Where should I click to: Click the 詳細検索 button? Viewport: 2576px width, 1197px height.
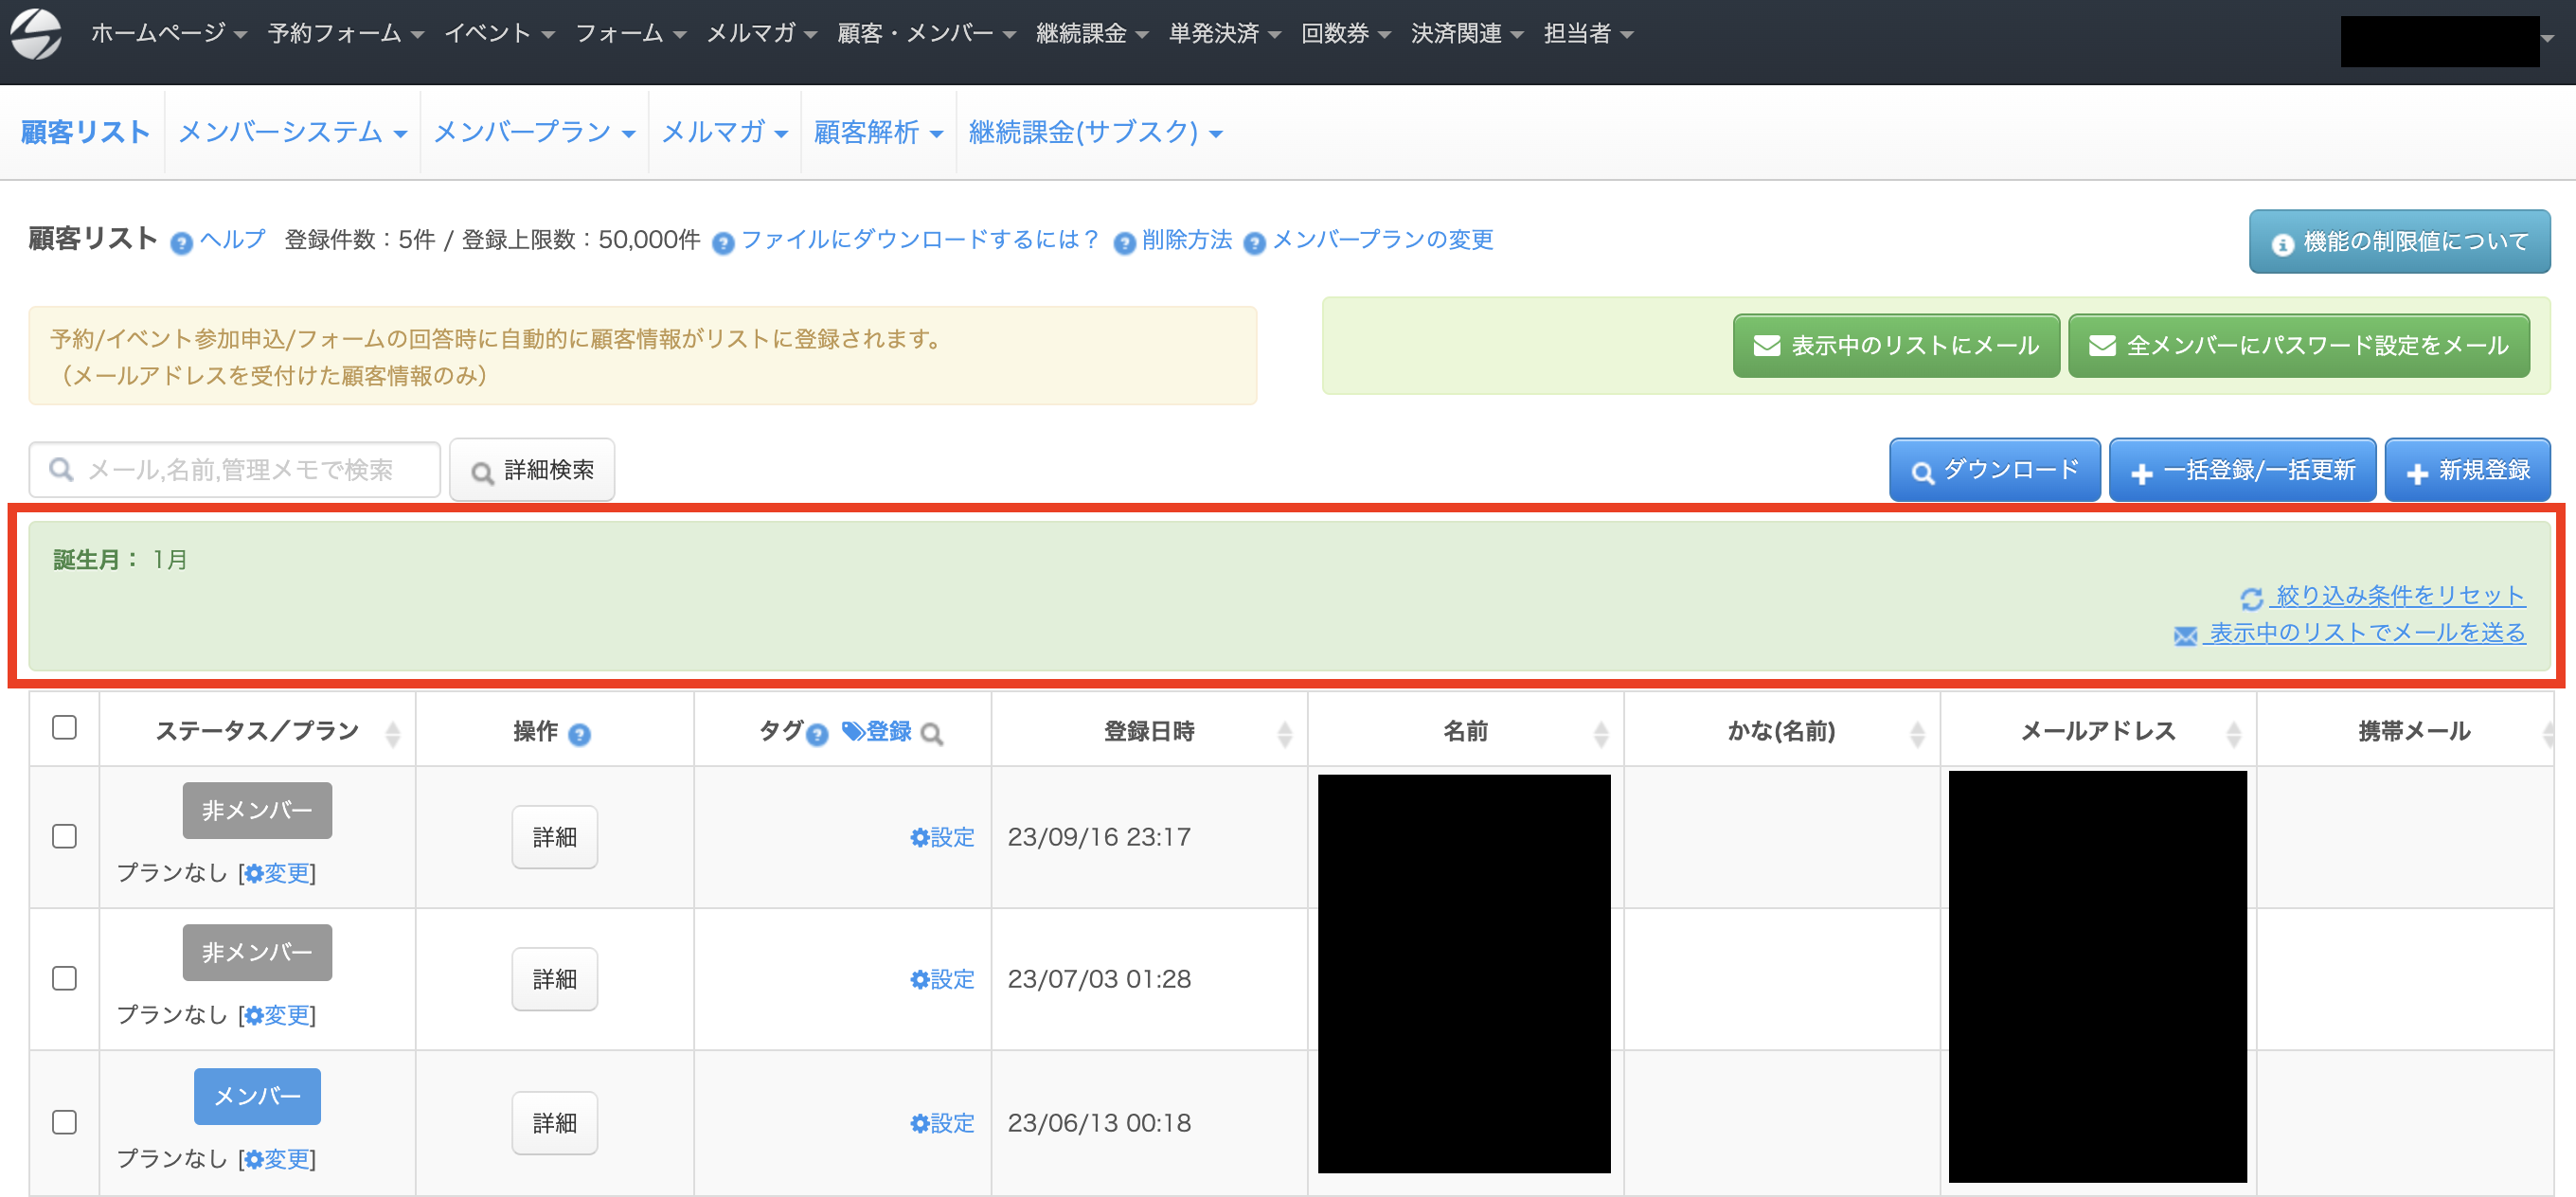[532, 470]
